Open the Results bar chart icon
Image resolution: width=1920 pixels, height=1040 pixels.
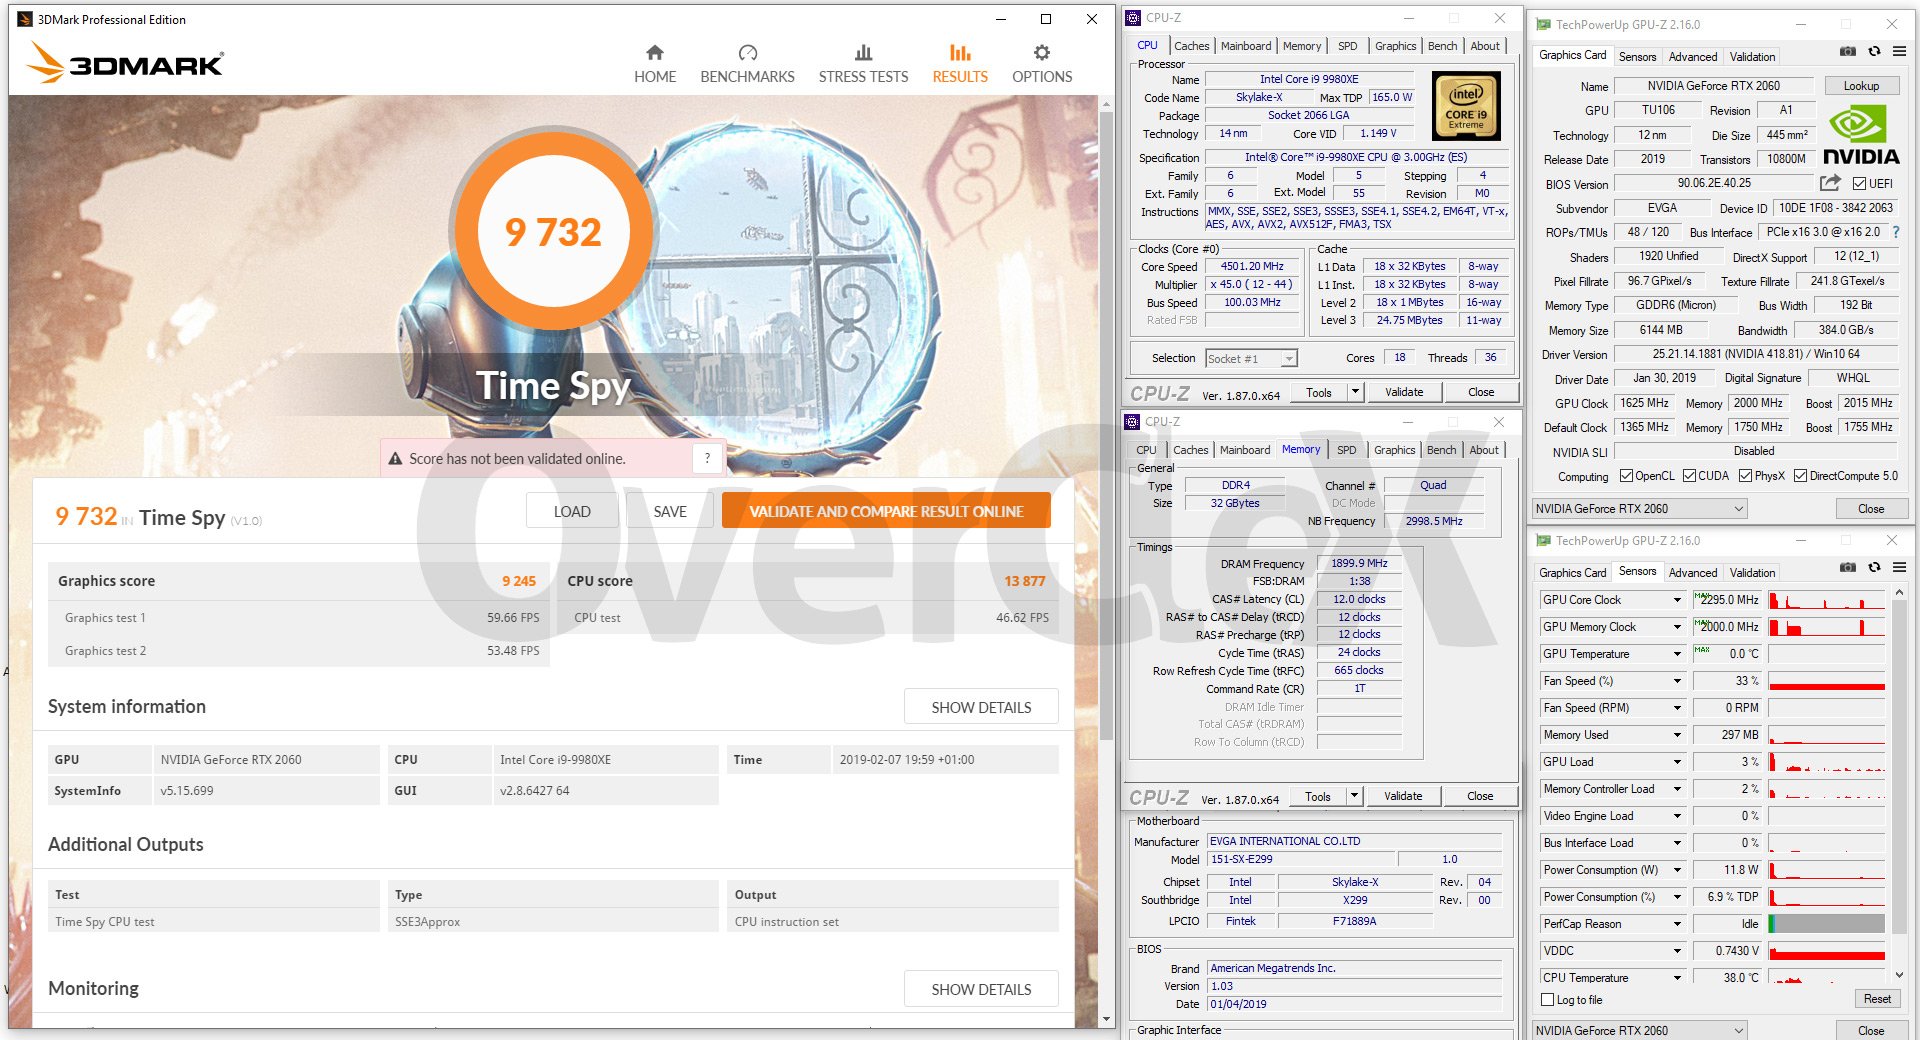960,52
